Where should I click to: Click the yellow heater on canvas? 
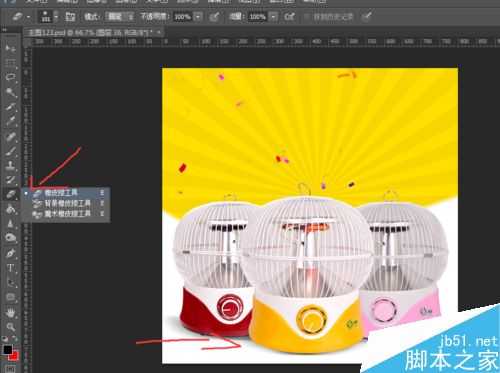[x=308, y=274]
